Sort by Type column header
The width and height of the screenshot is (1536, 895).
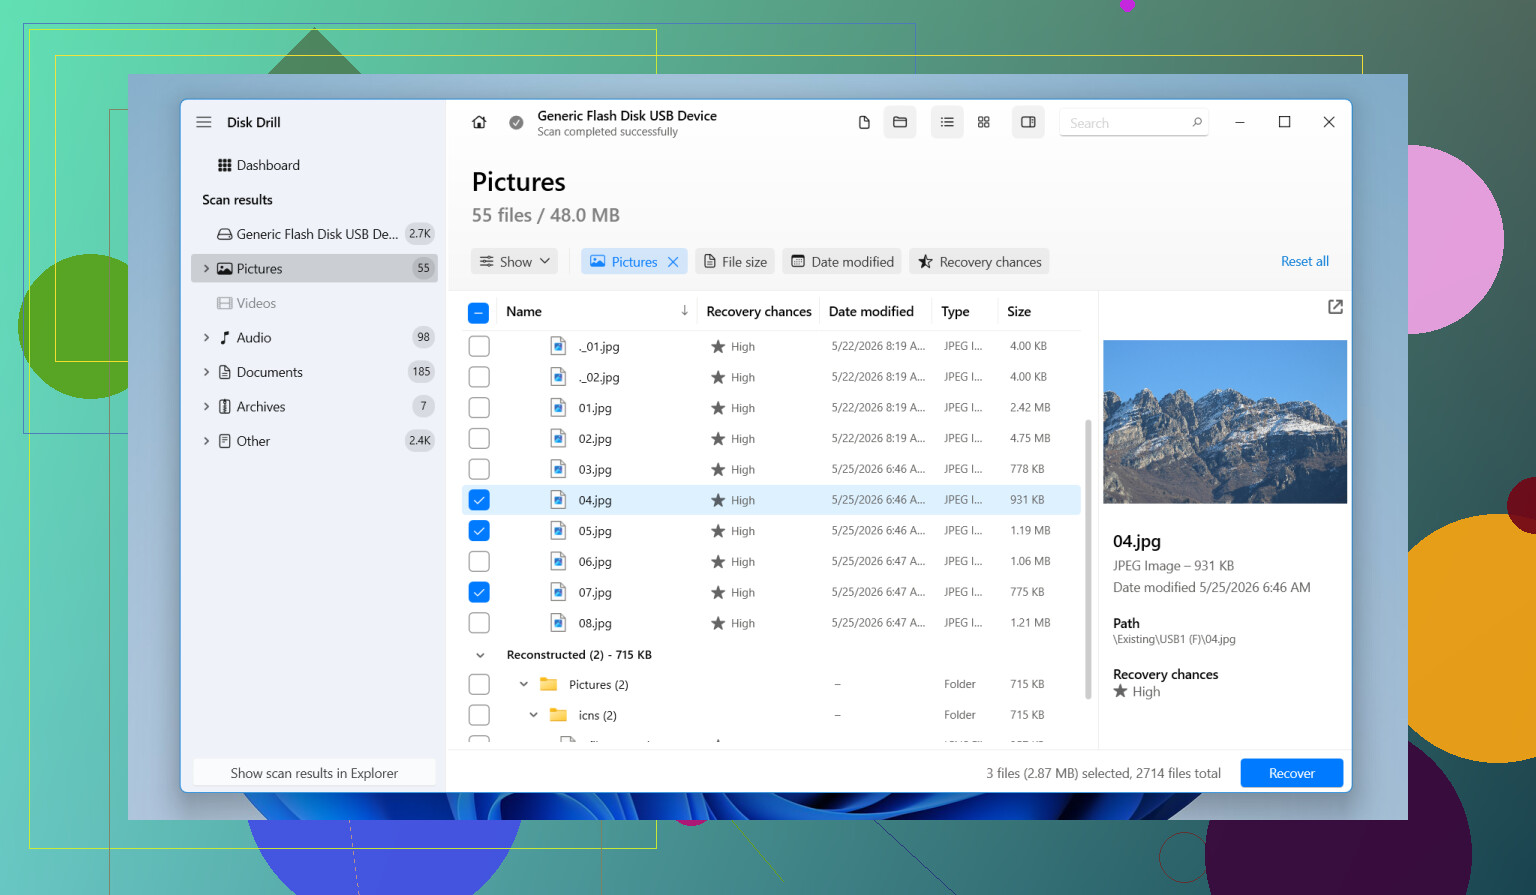coord(955,311)
